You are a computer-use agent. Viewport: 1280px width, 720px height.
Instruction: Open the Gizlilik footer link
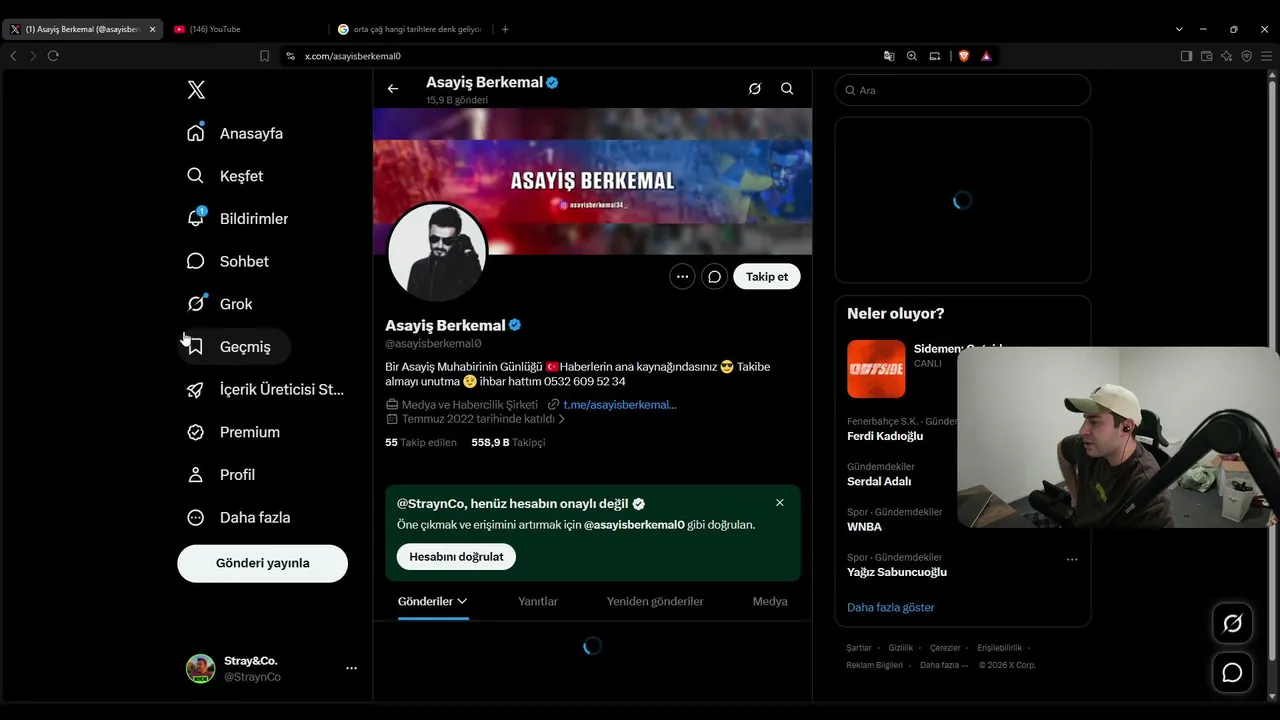coord(901,648)
